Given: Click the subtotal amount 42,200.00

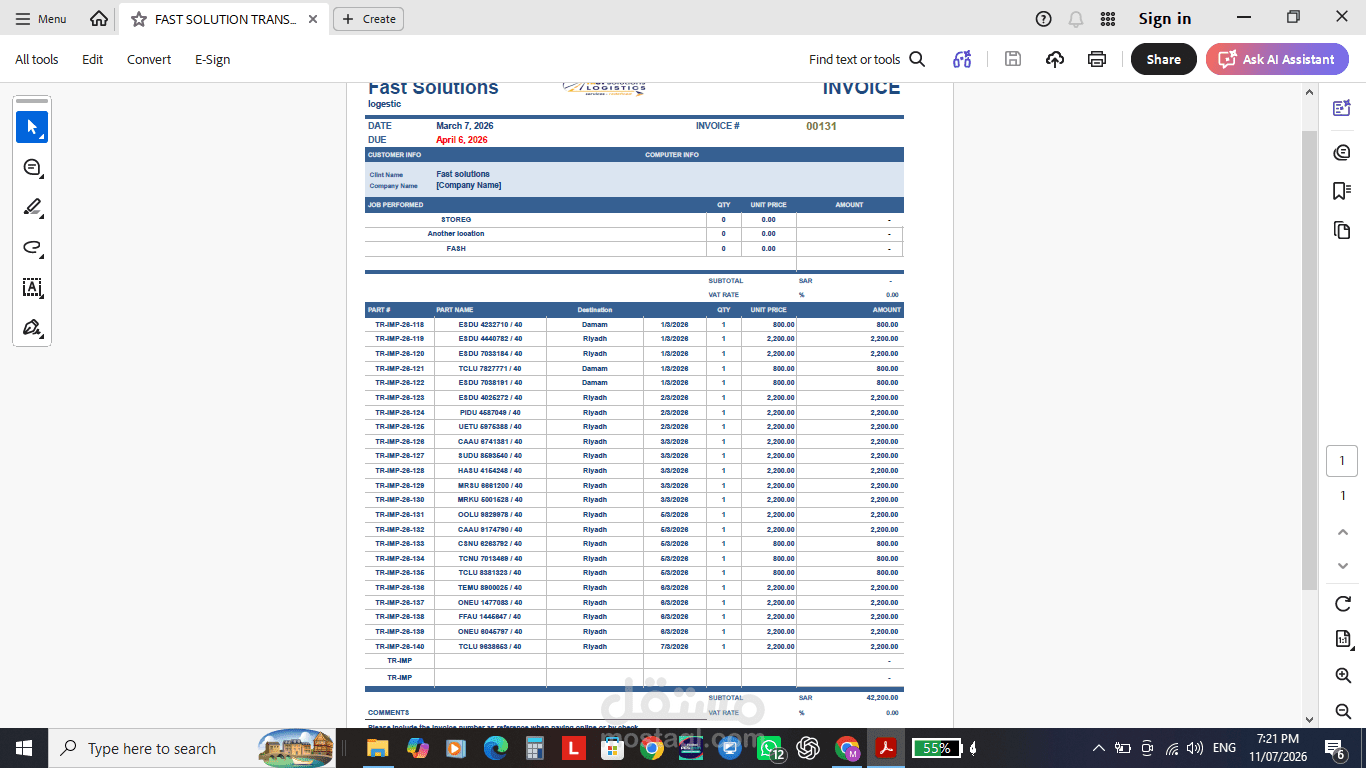Looking at the screenshot, I should [x=882, y=698].
